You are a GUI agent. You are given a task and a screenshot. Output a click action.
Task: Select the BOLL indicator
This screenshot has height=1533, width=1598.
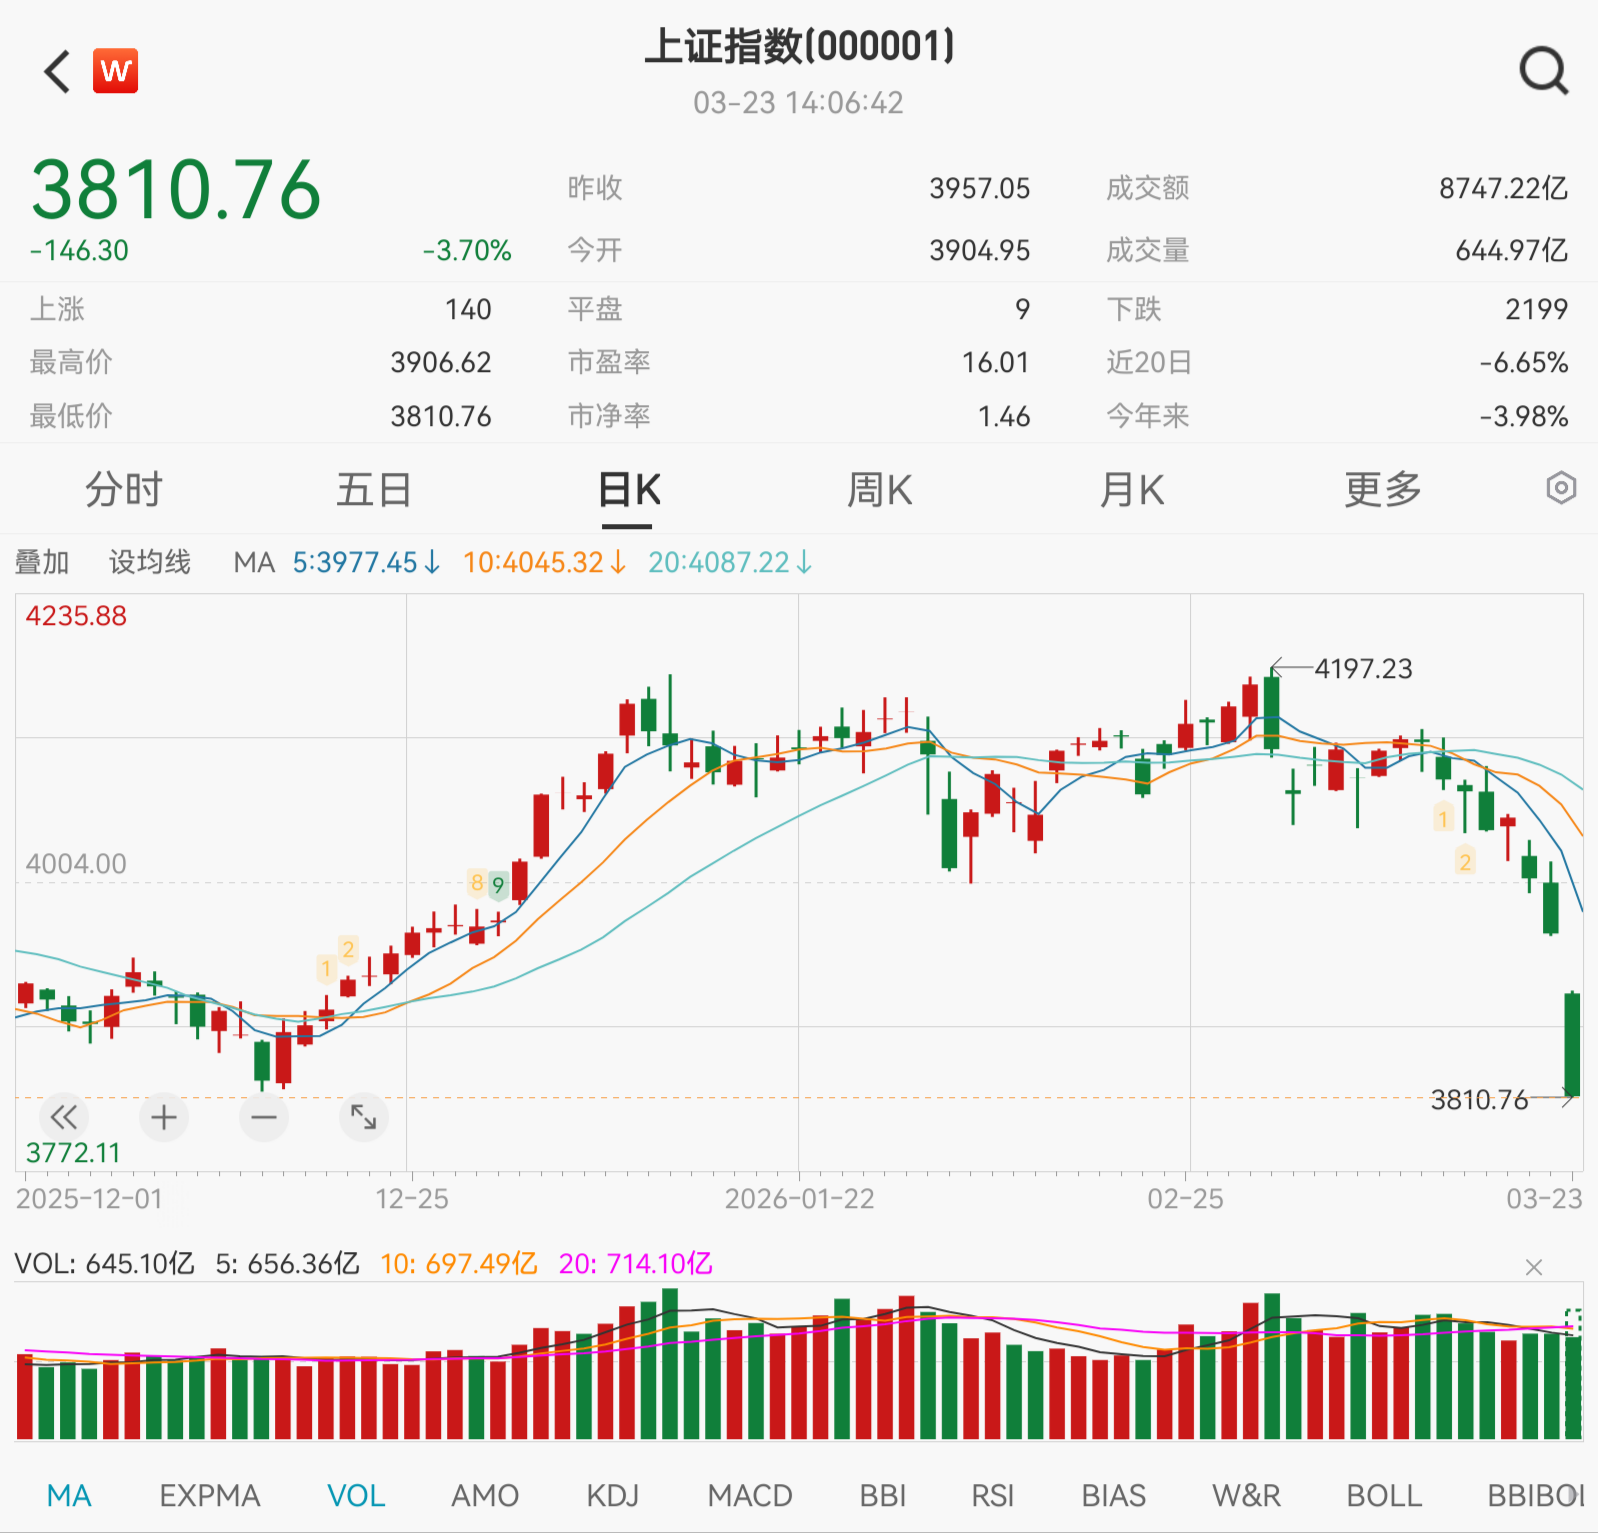[x=1383, y=1496]
